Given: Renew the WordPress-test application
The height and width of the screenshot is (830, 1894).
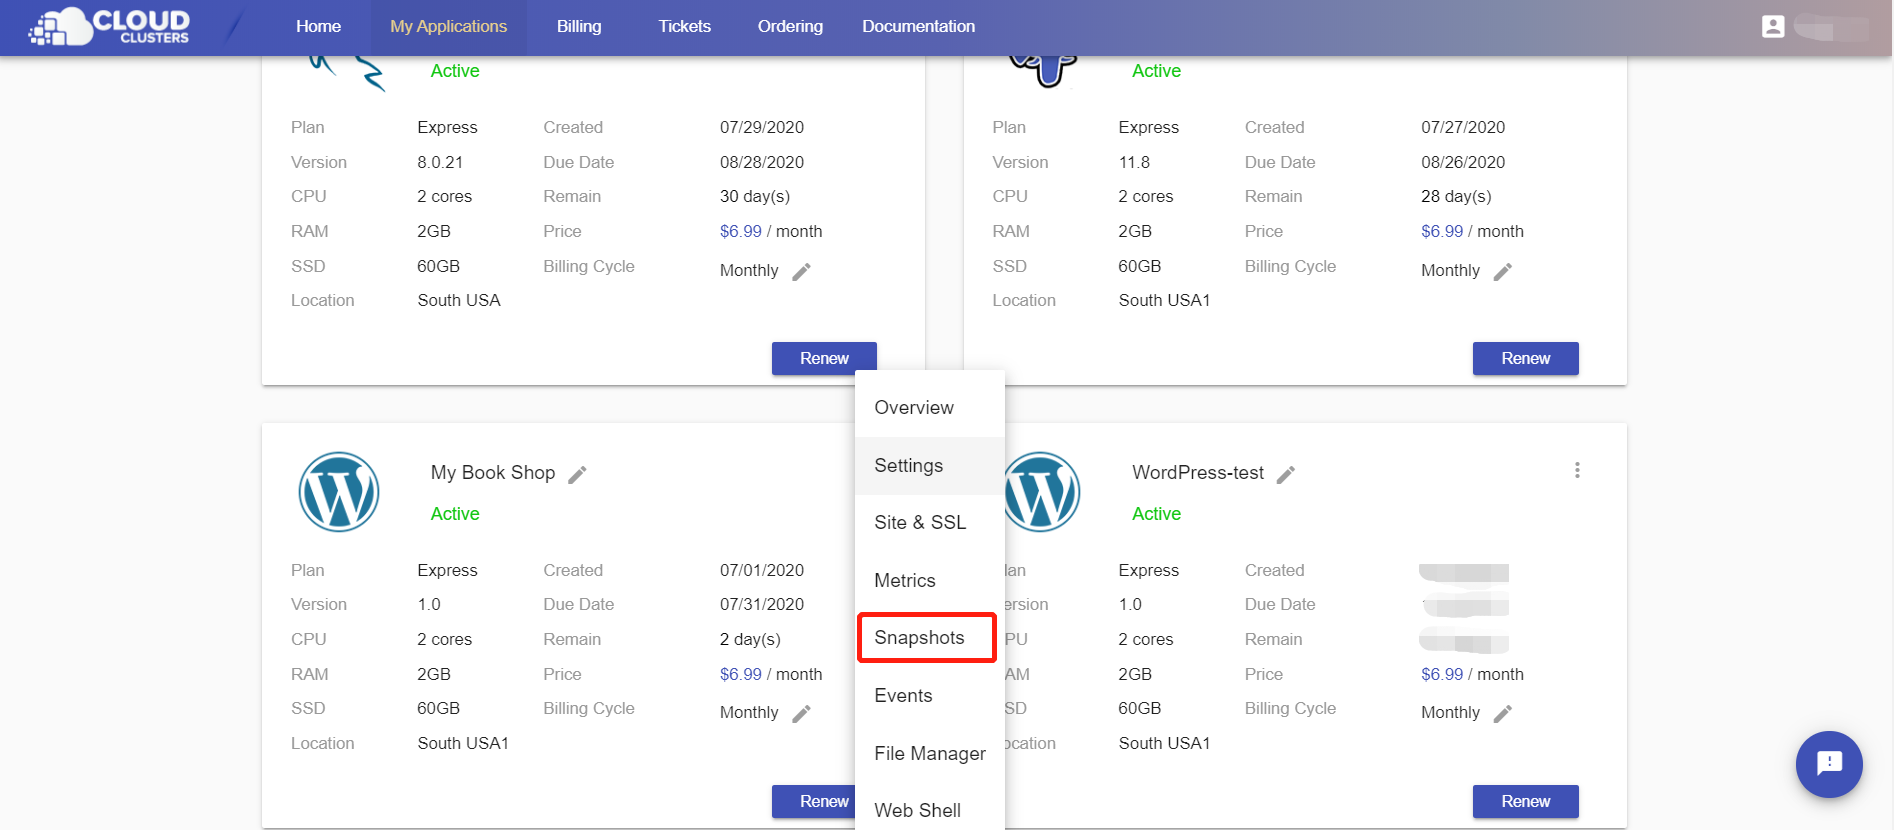Looking at the screenshot, I should (1525, 801).
